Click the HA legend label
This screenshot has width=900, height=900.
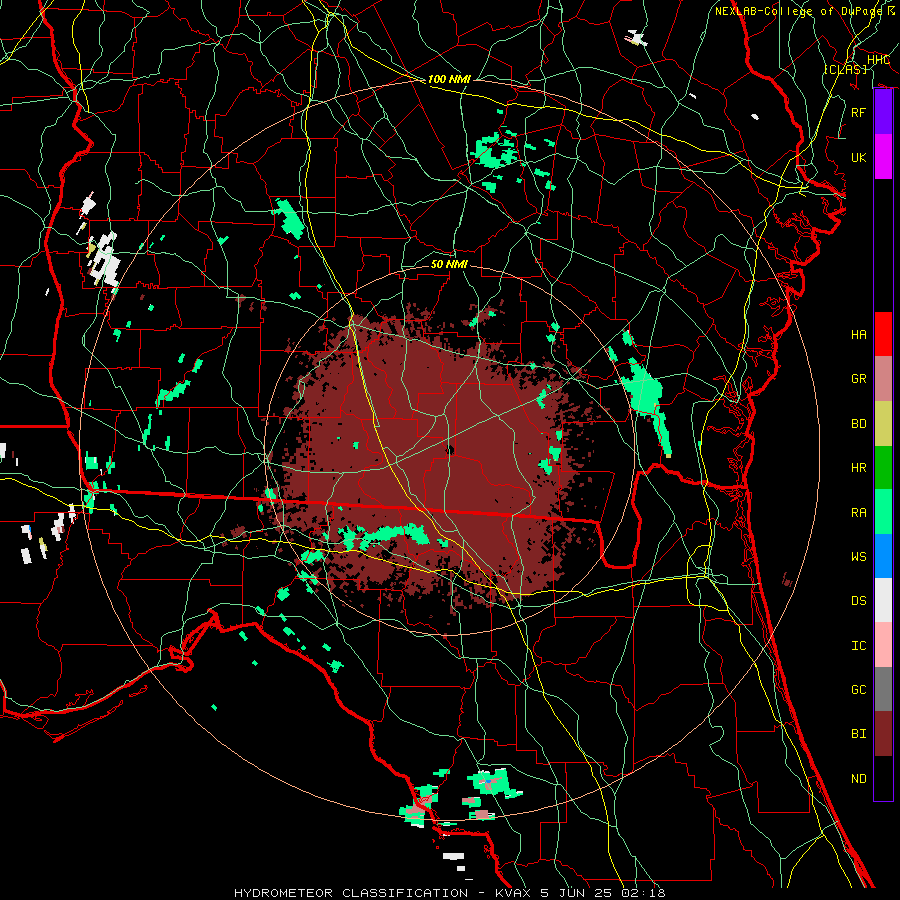pos(859,335)
